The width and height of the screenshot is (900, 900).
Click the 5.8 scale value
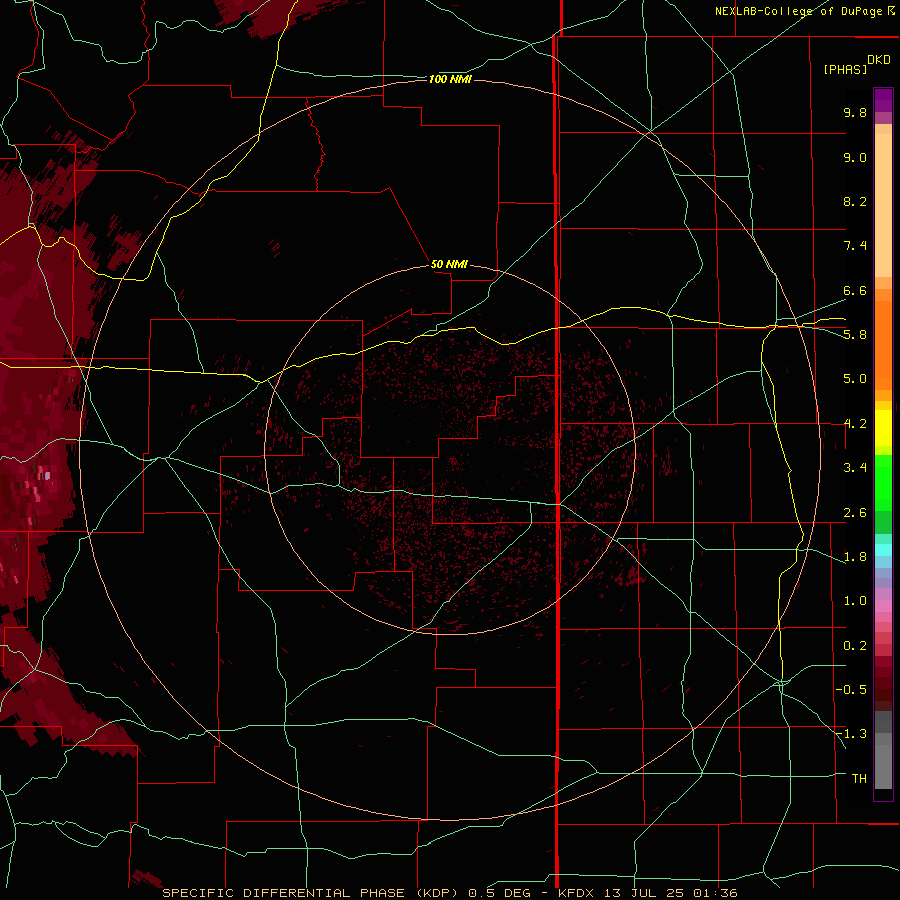click(x=855, y=335)
